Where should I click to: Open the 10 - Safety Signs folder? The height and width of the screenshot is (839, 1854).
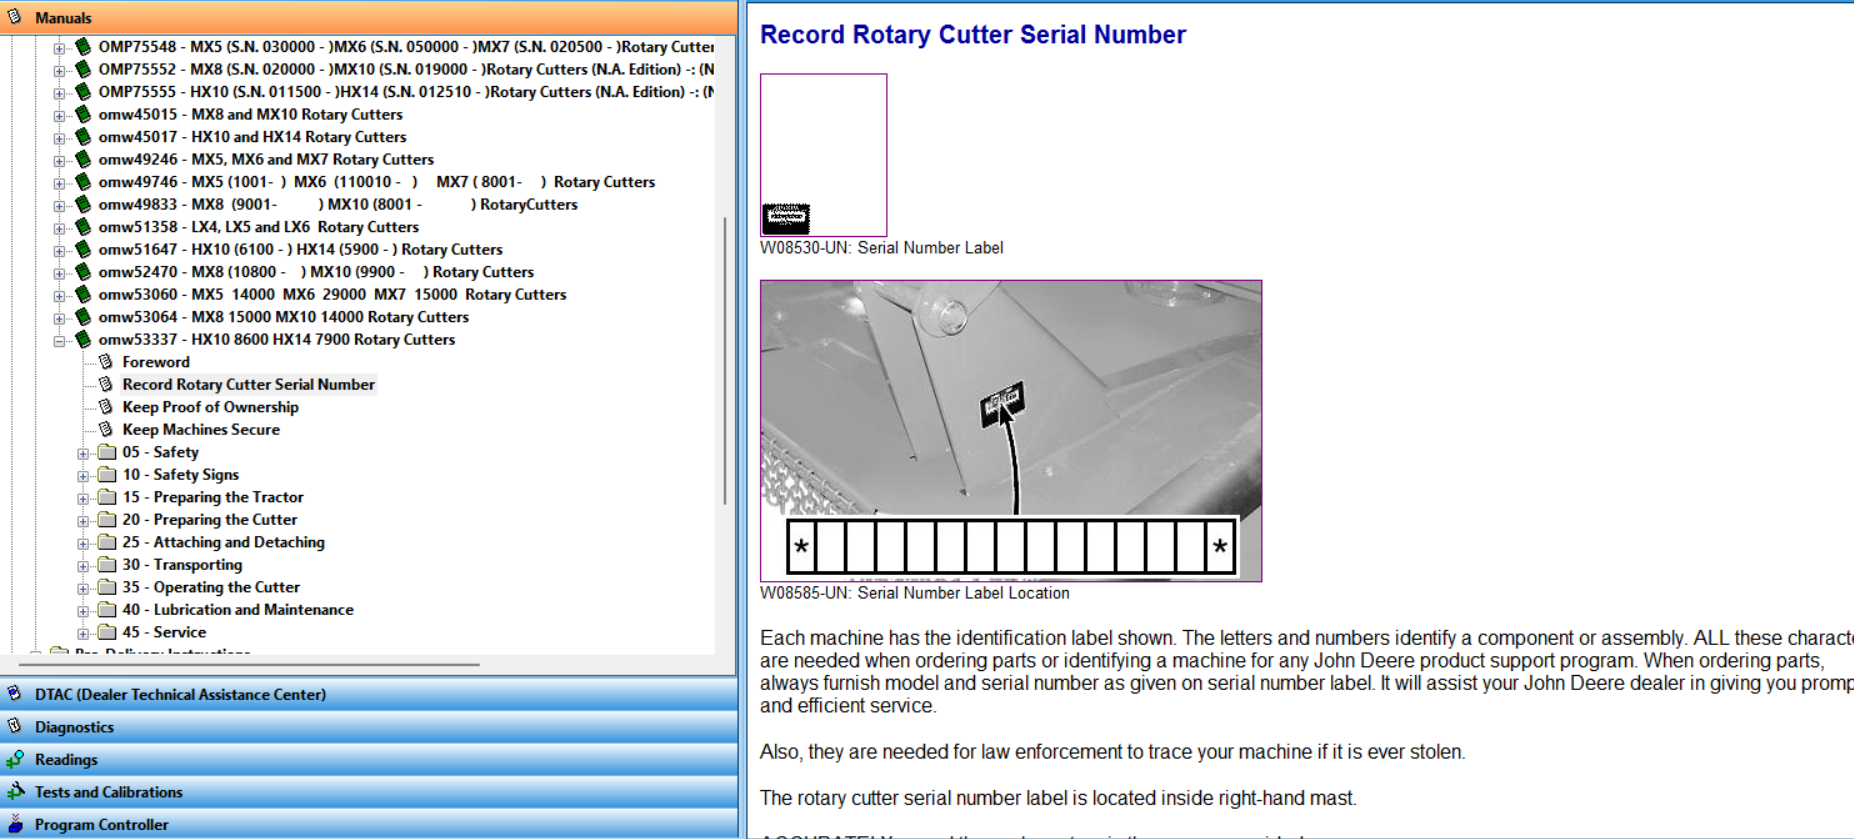[x=180, y=474]
